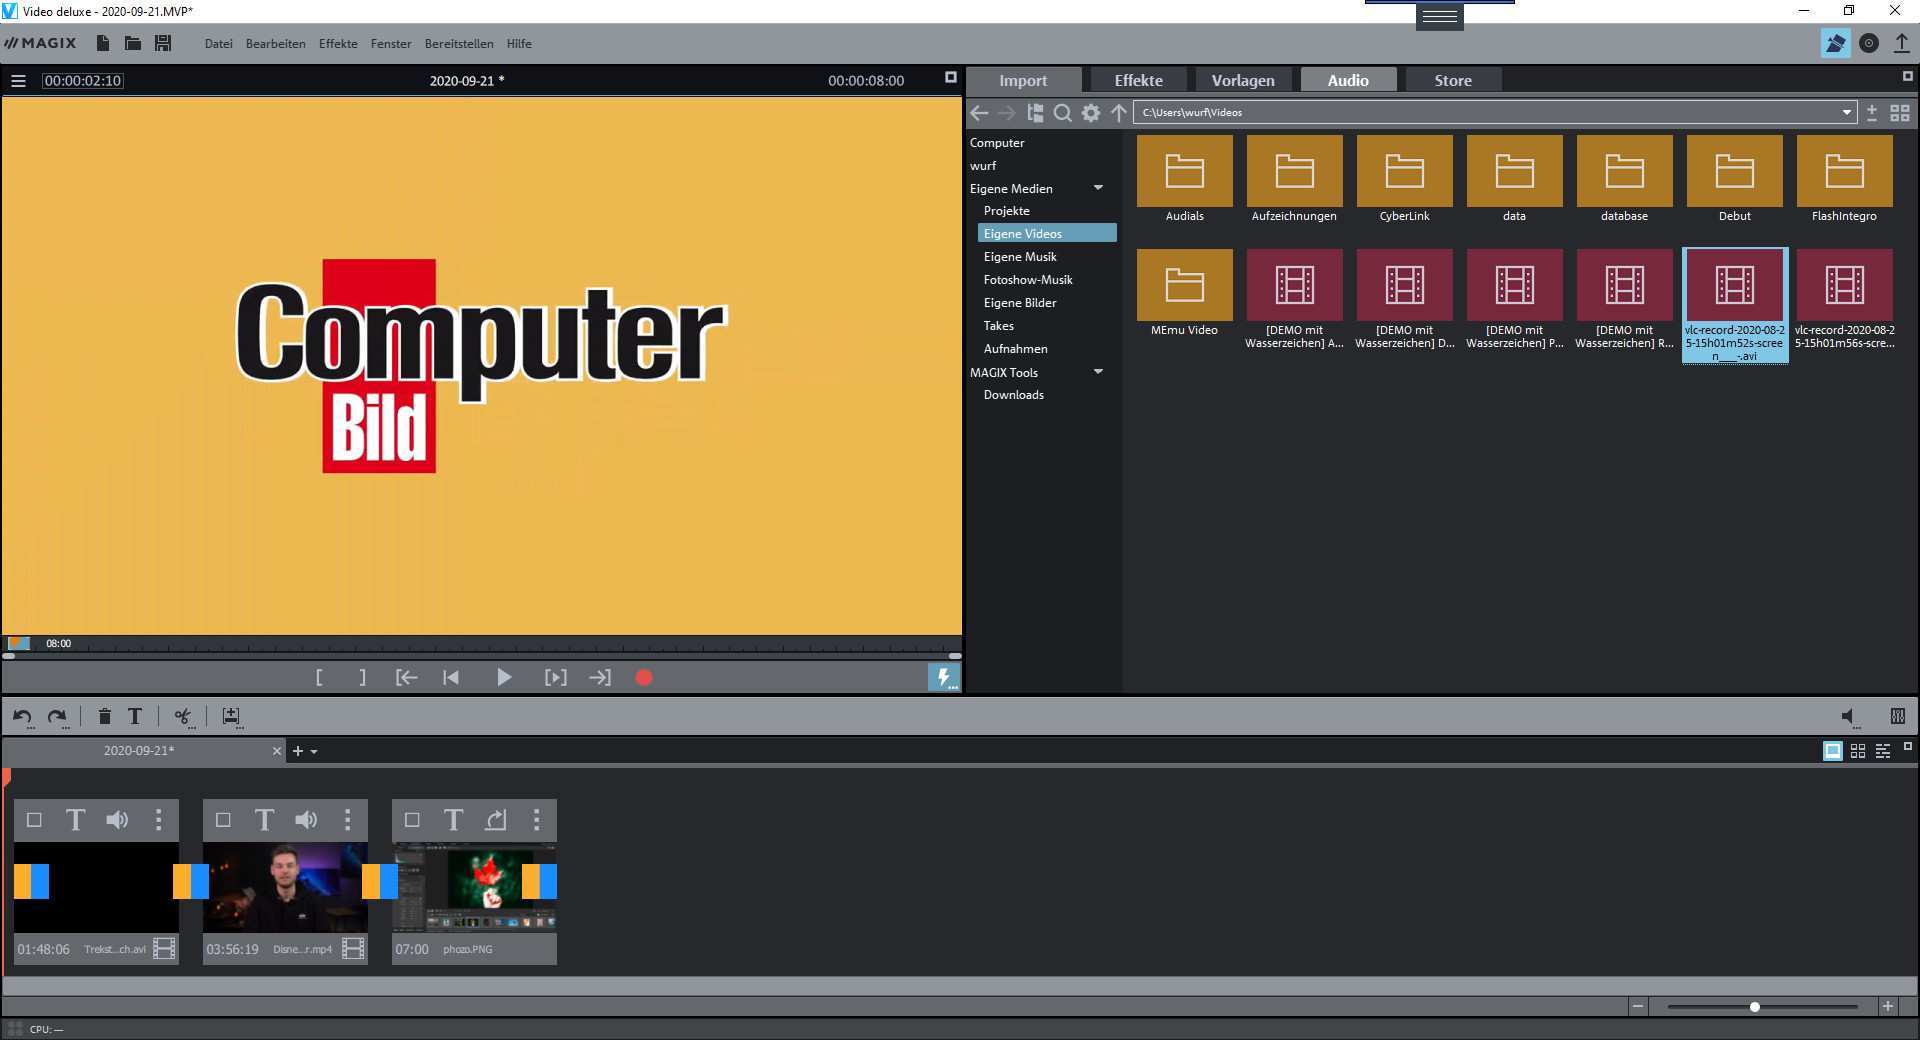This screenshot has width=1920, height=1040.
Task: Tick the checkbox on the Disney mp4 clip
Action: 223,820
